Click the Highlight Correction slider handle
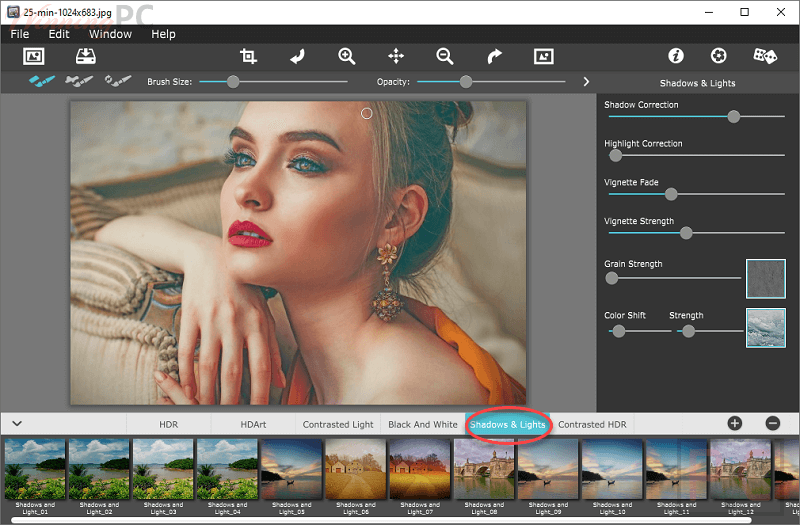 tap(616, 156)
